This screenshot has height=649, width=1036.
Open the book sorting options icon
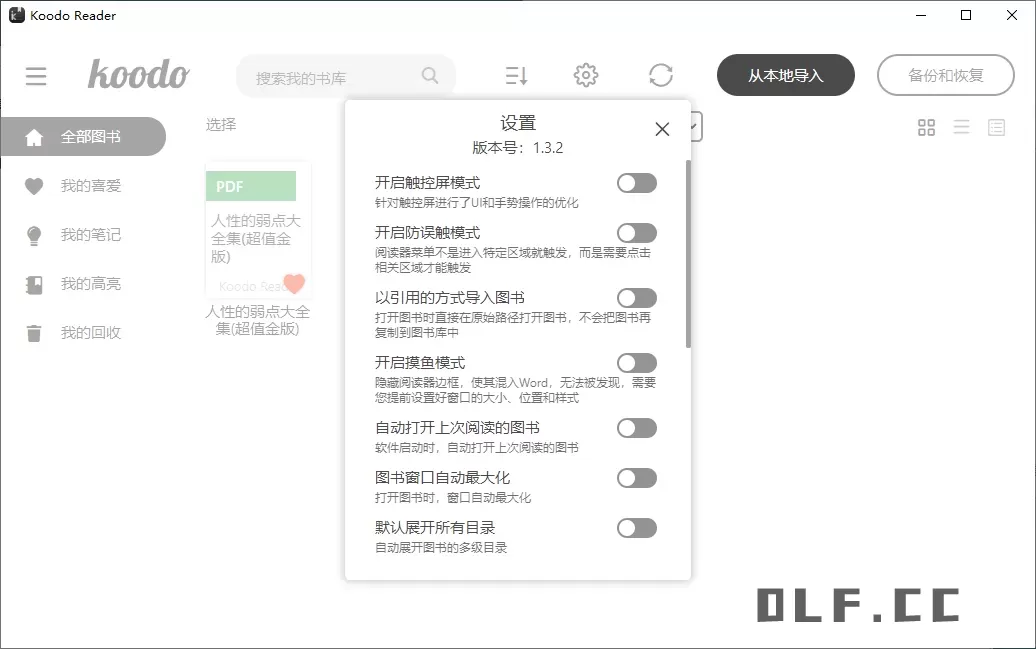point(514,75)
